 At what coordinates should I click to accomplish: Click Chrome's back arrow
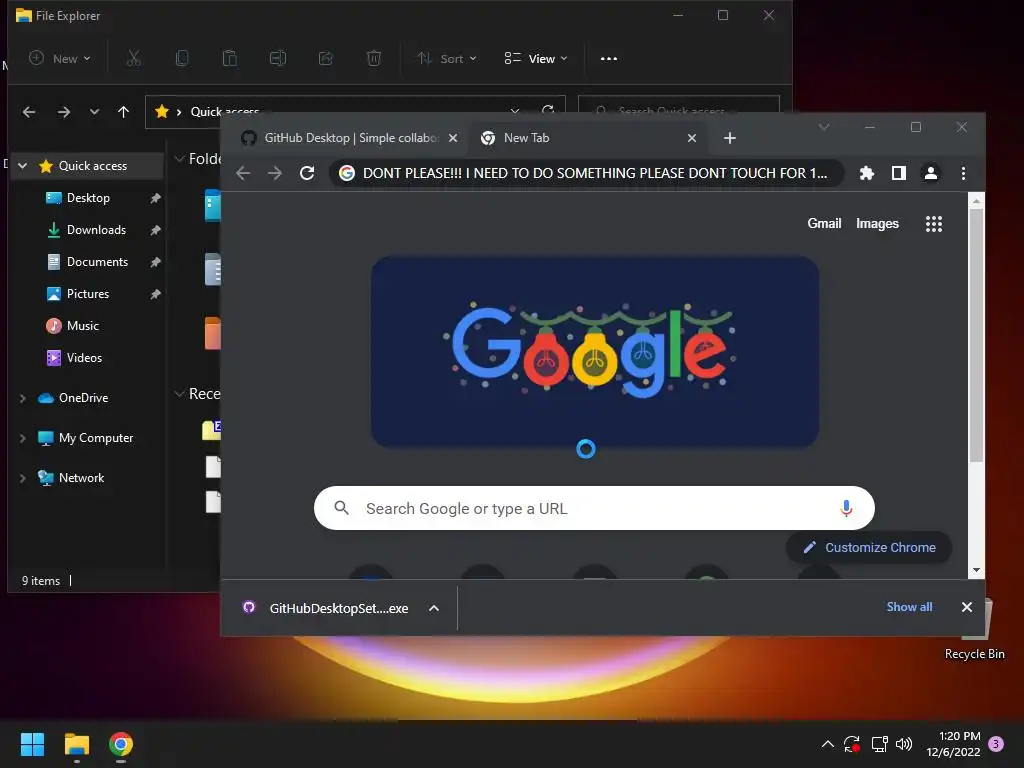(243, 173)
